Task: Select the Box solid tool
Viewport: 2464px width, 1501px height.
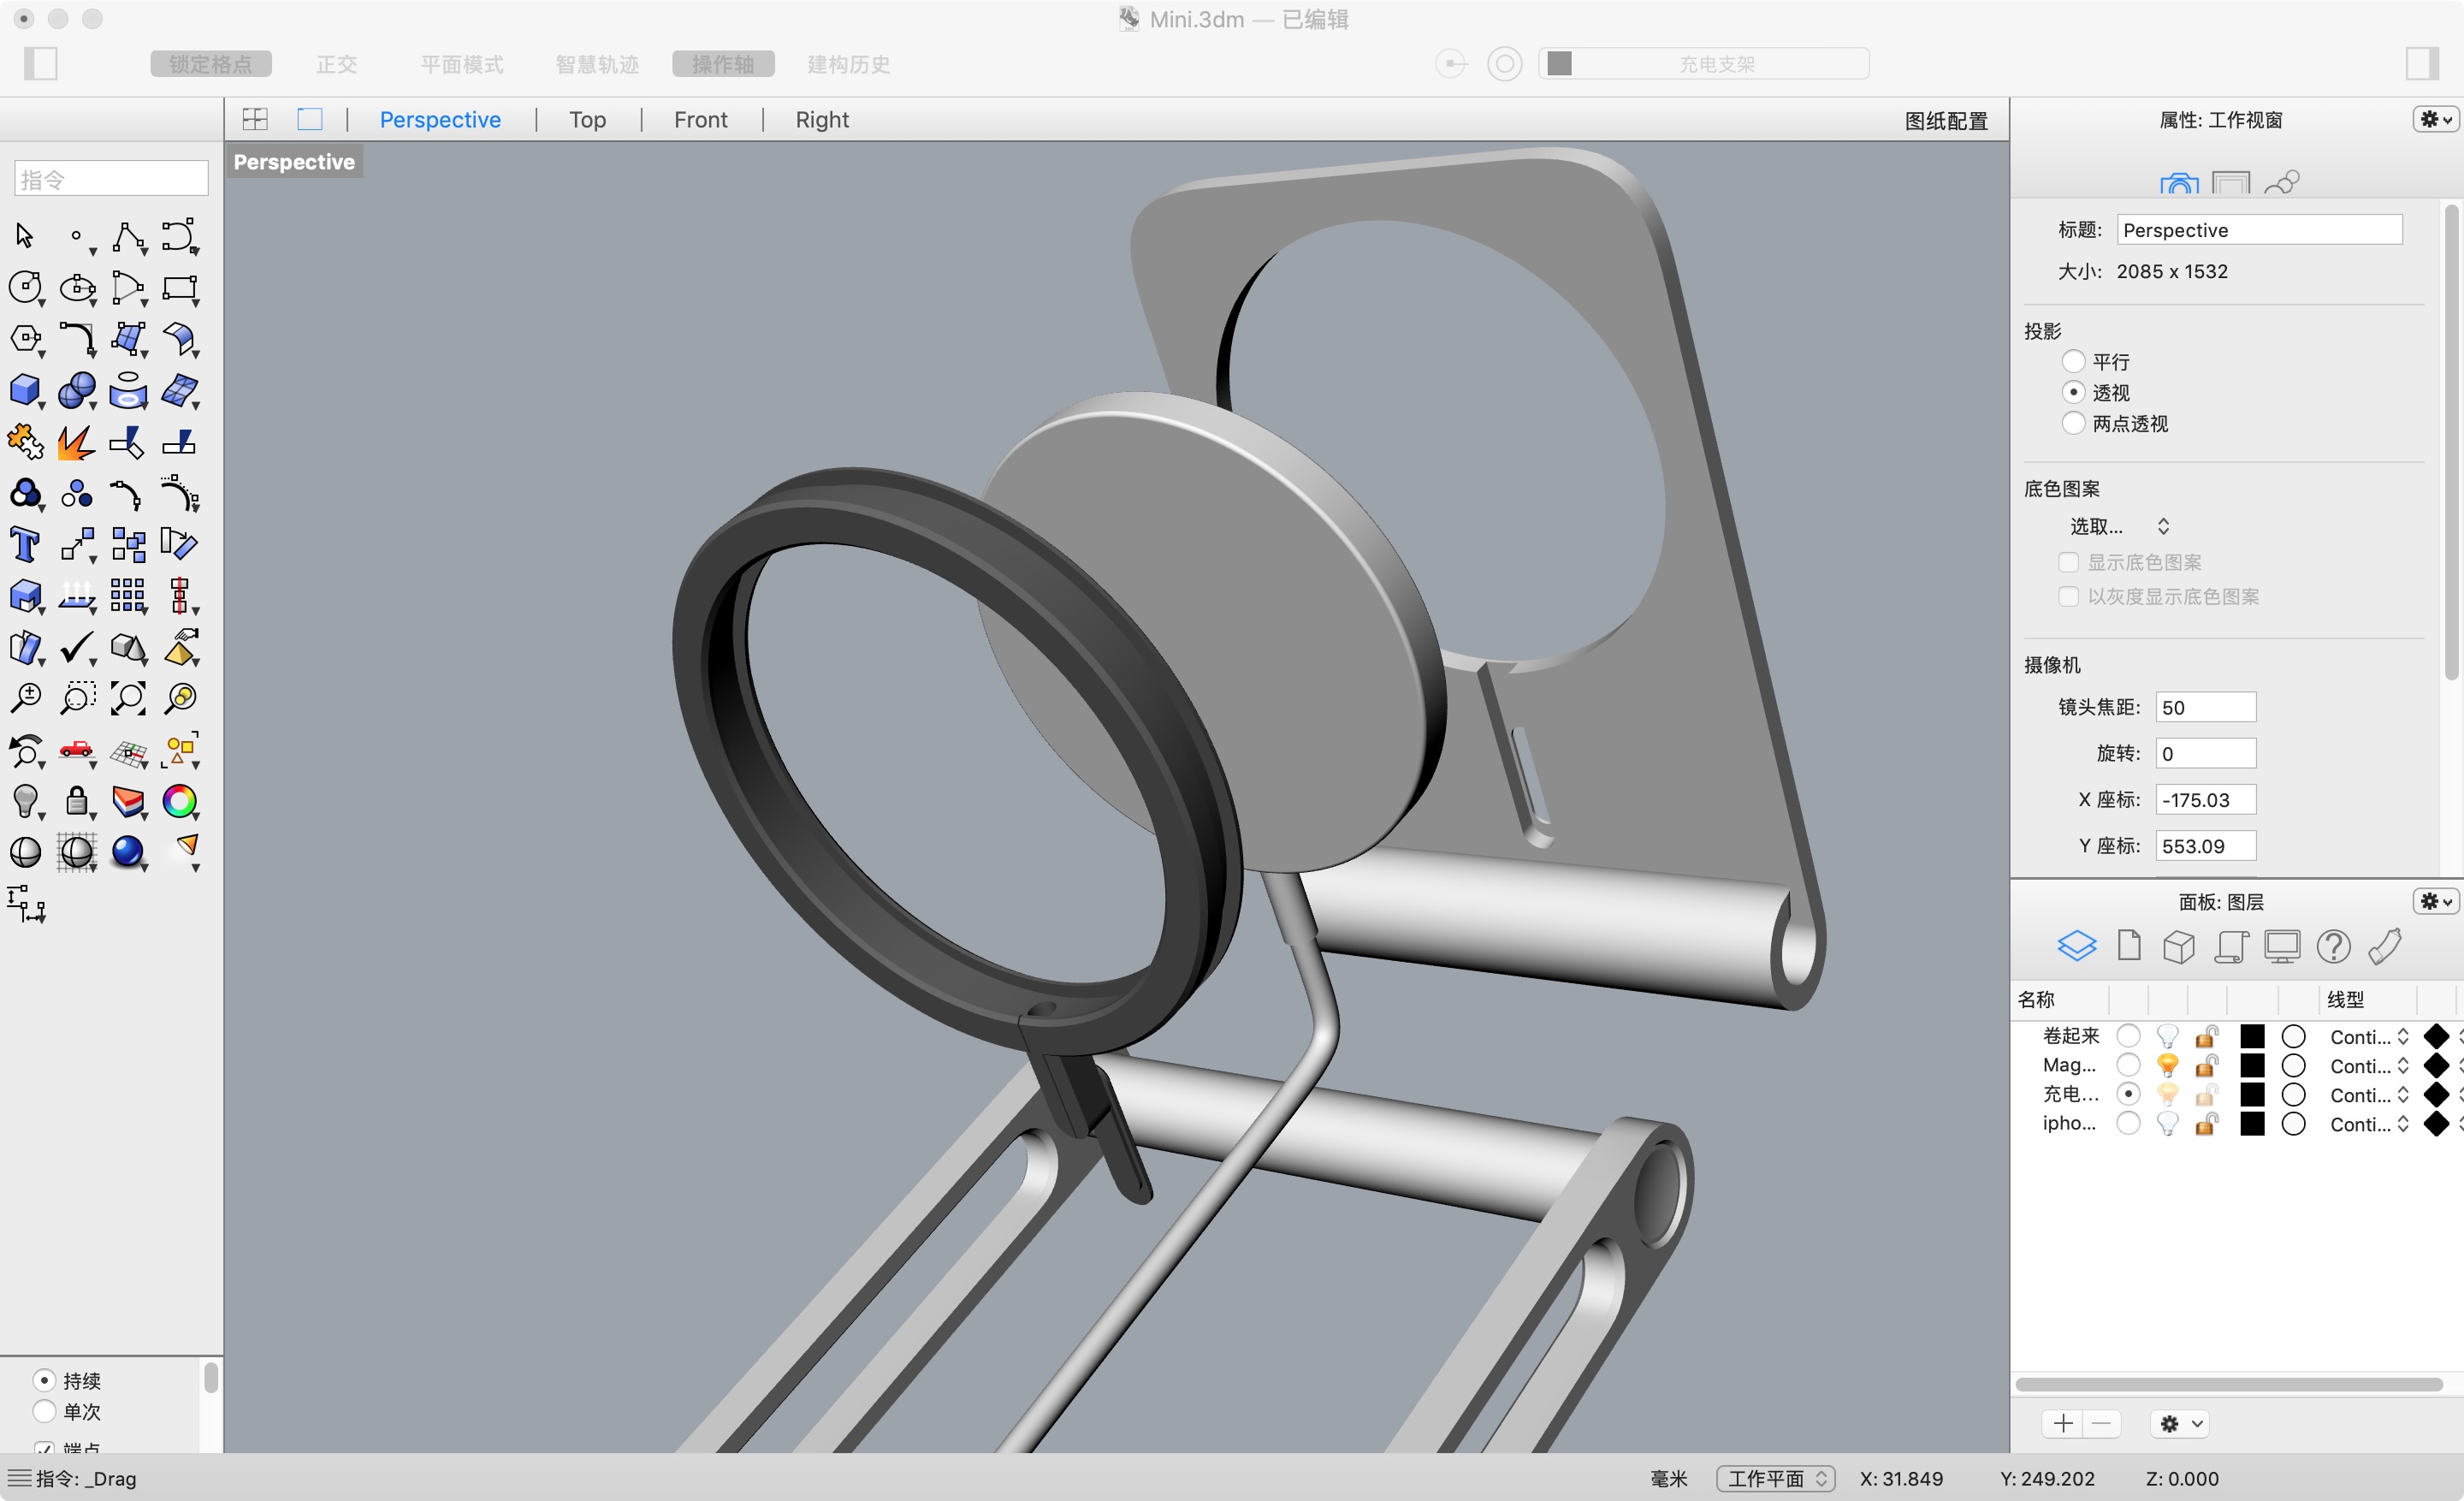Action: click(25, 390)
